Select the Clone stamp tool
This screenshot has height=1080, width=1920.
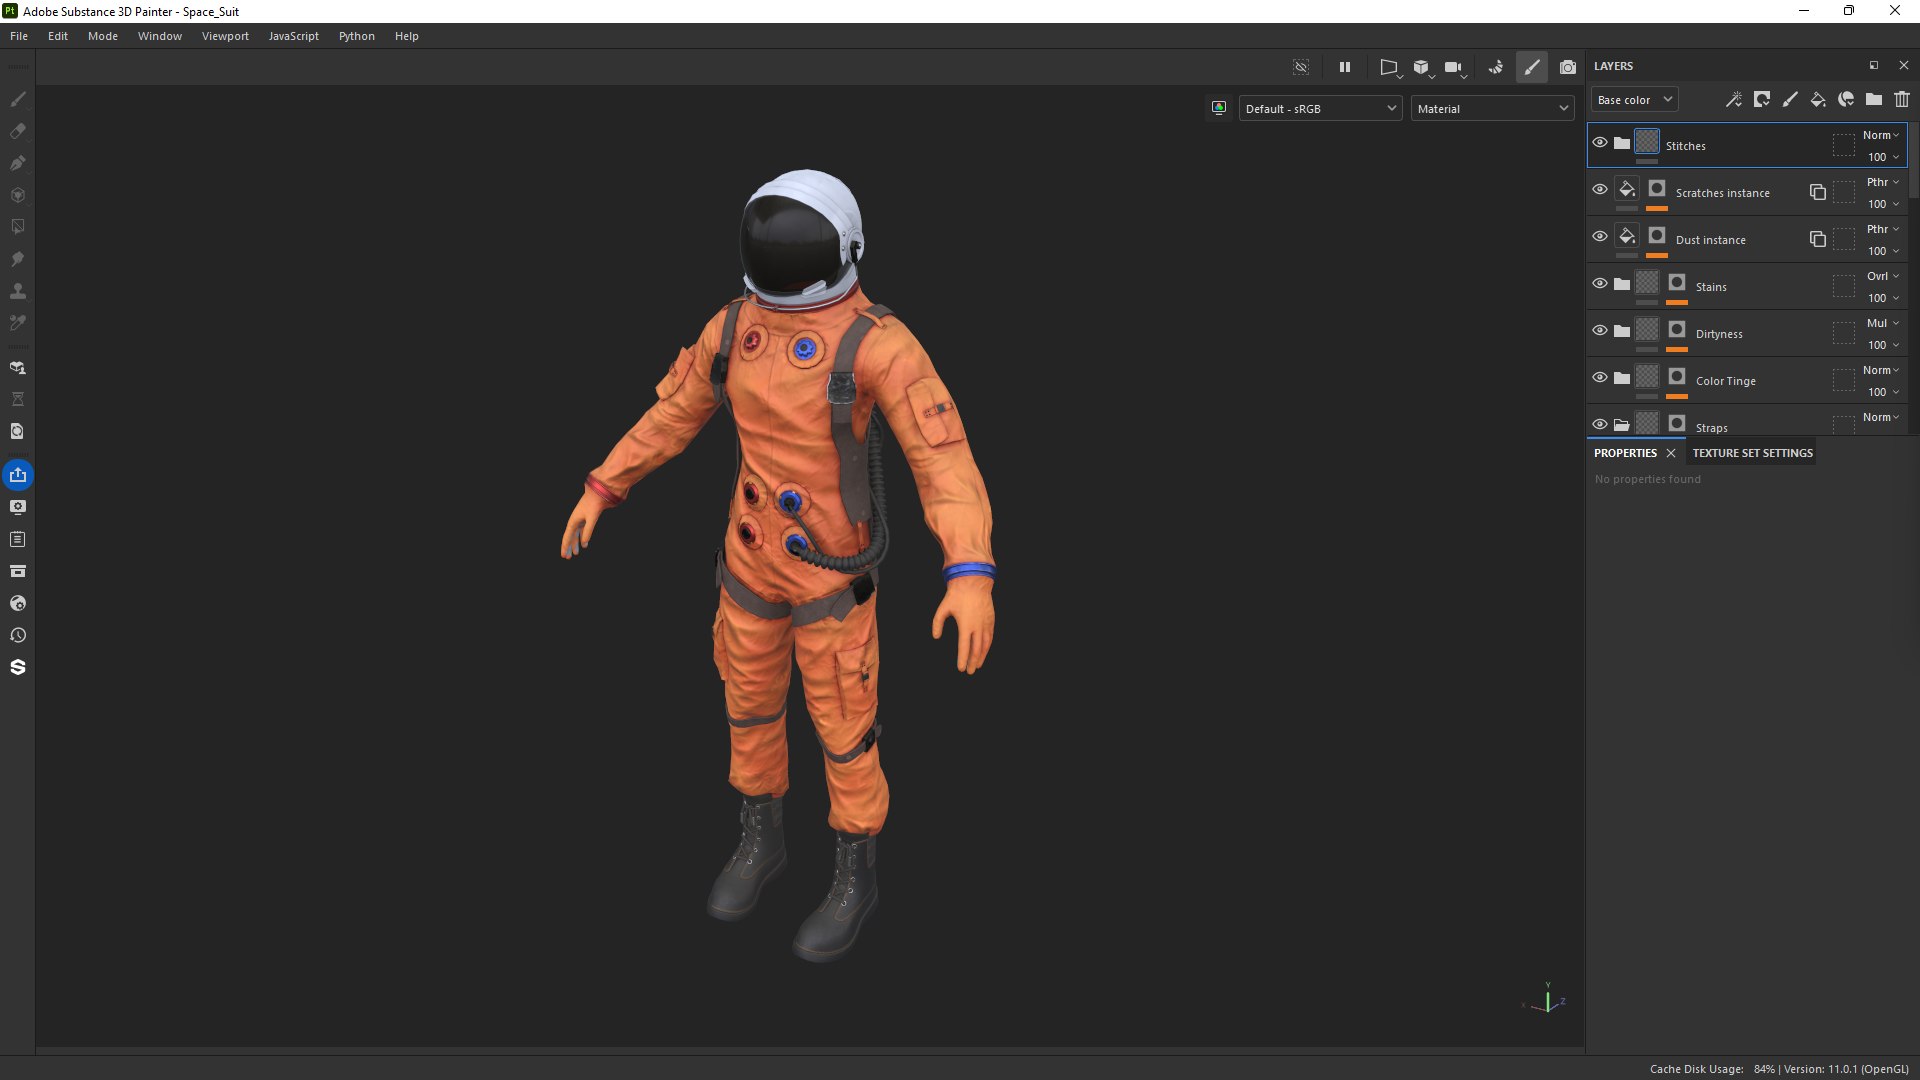click(17, 291)
